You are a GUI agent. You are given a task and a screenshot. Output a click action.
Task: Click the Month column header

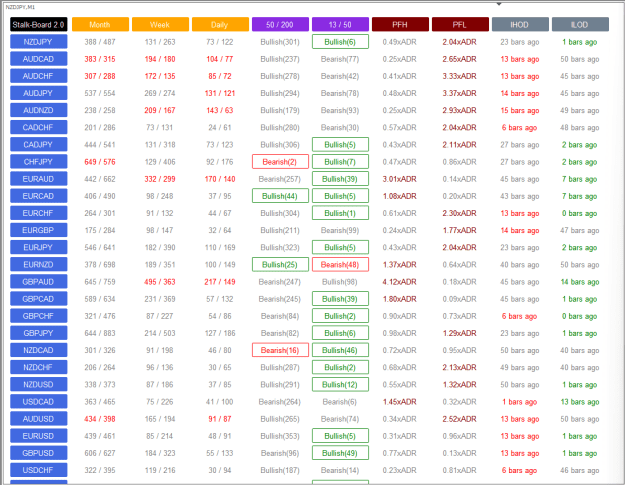pos(100,24)
